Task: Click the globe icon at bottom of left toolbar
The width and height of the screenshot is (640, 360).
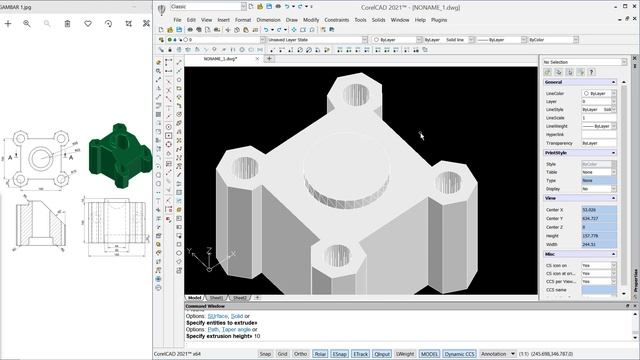Action: click(158, 279)
